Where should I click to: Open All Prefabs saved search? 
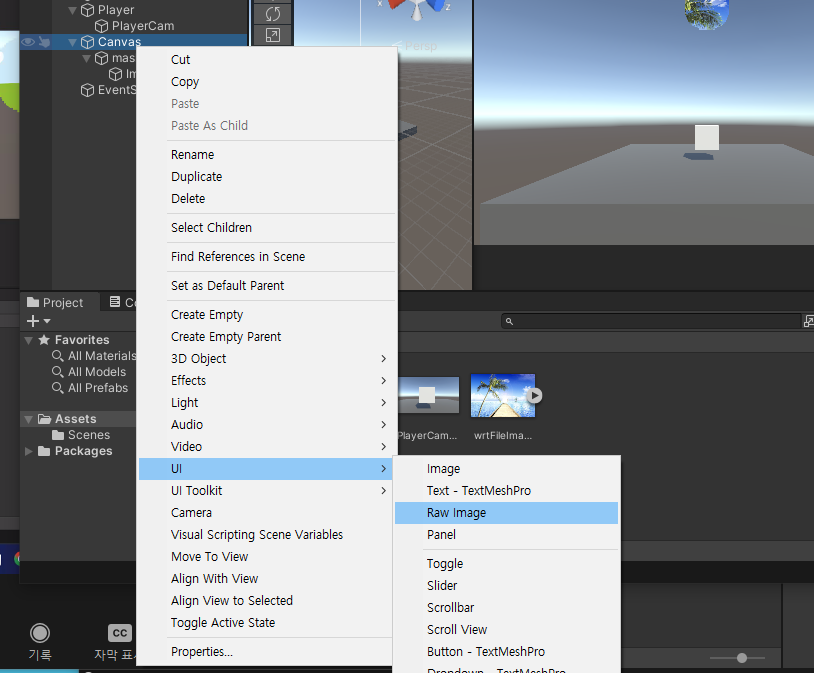tap(90, 388)
